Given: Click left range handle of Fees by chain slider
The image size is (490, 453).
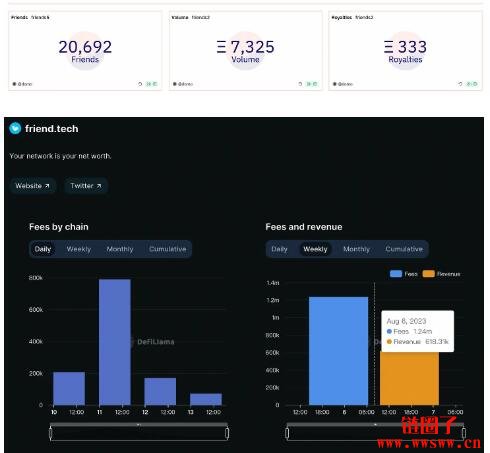Looking at the screenshot, I should (51, 433).
